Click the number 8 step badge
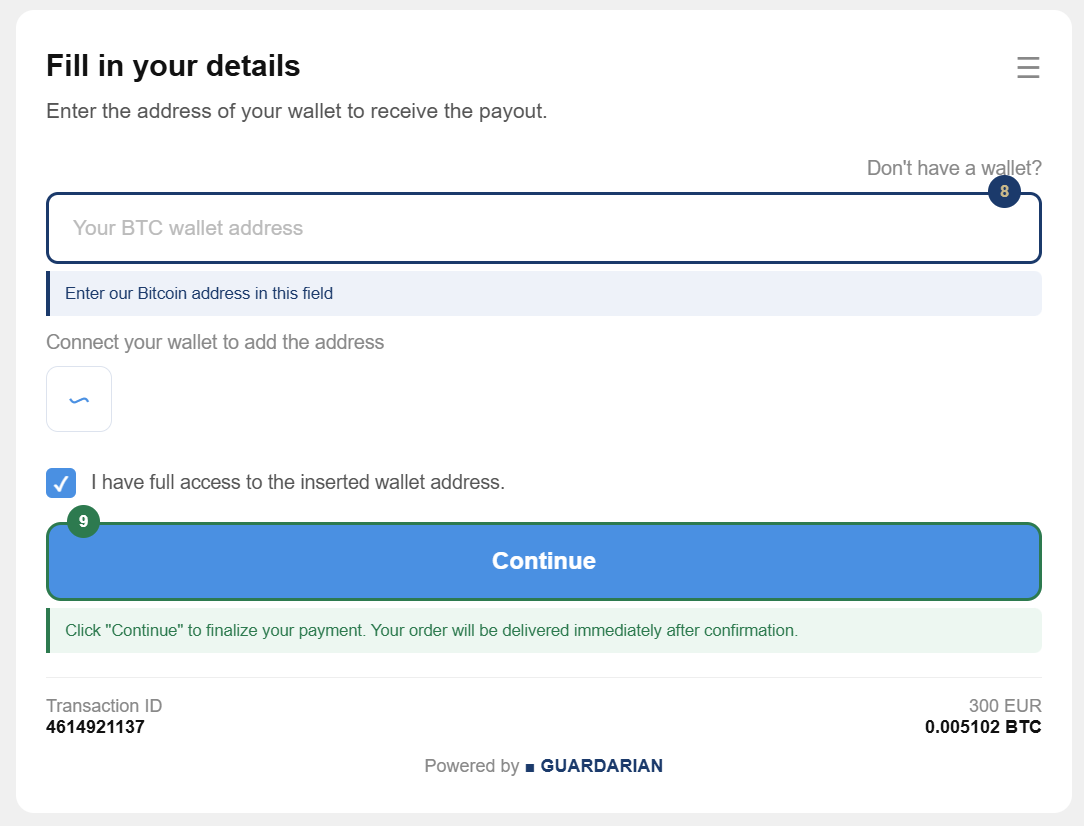 point(1004,191)
